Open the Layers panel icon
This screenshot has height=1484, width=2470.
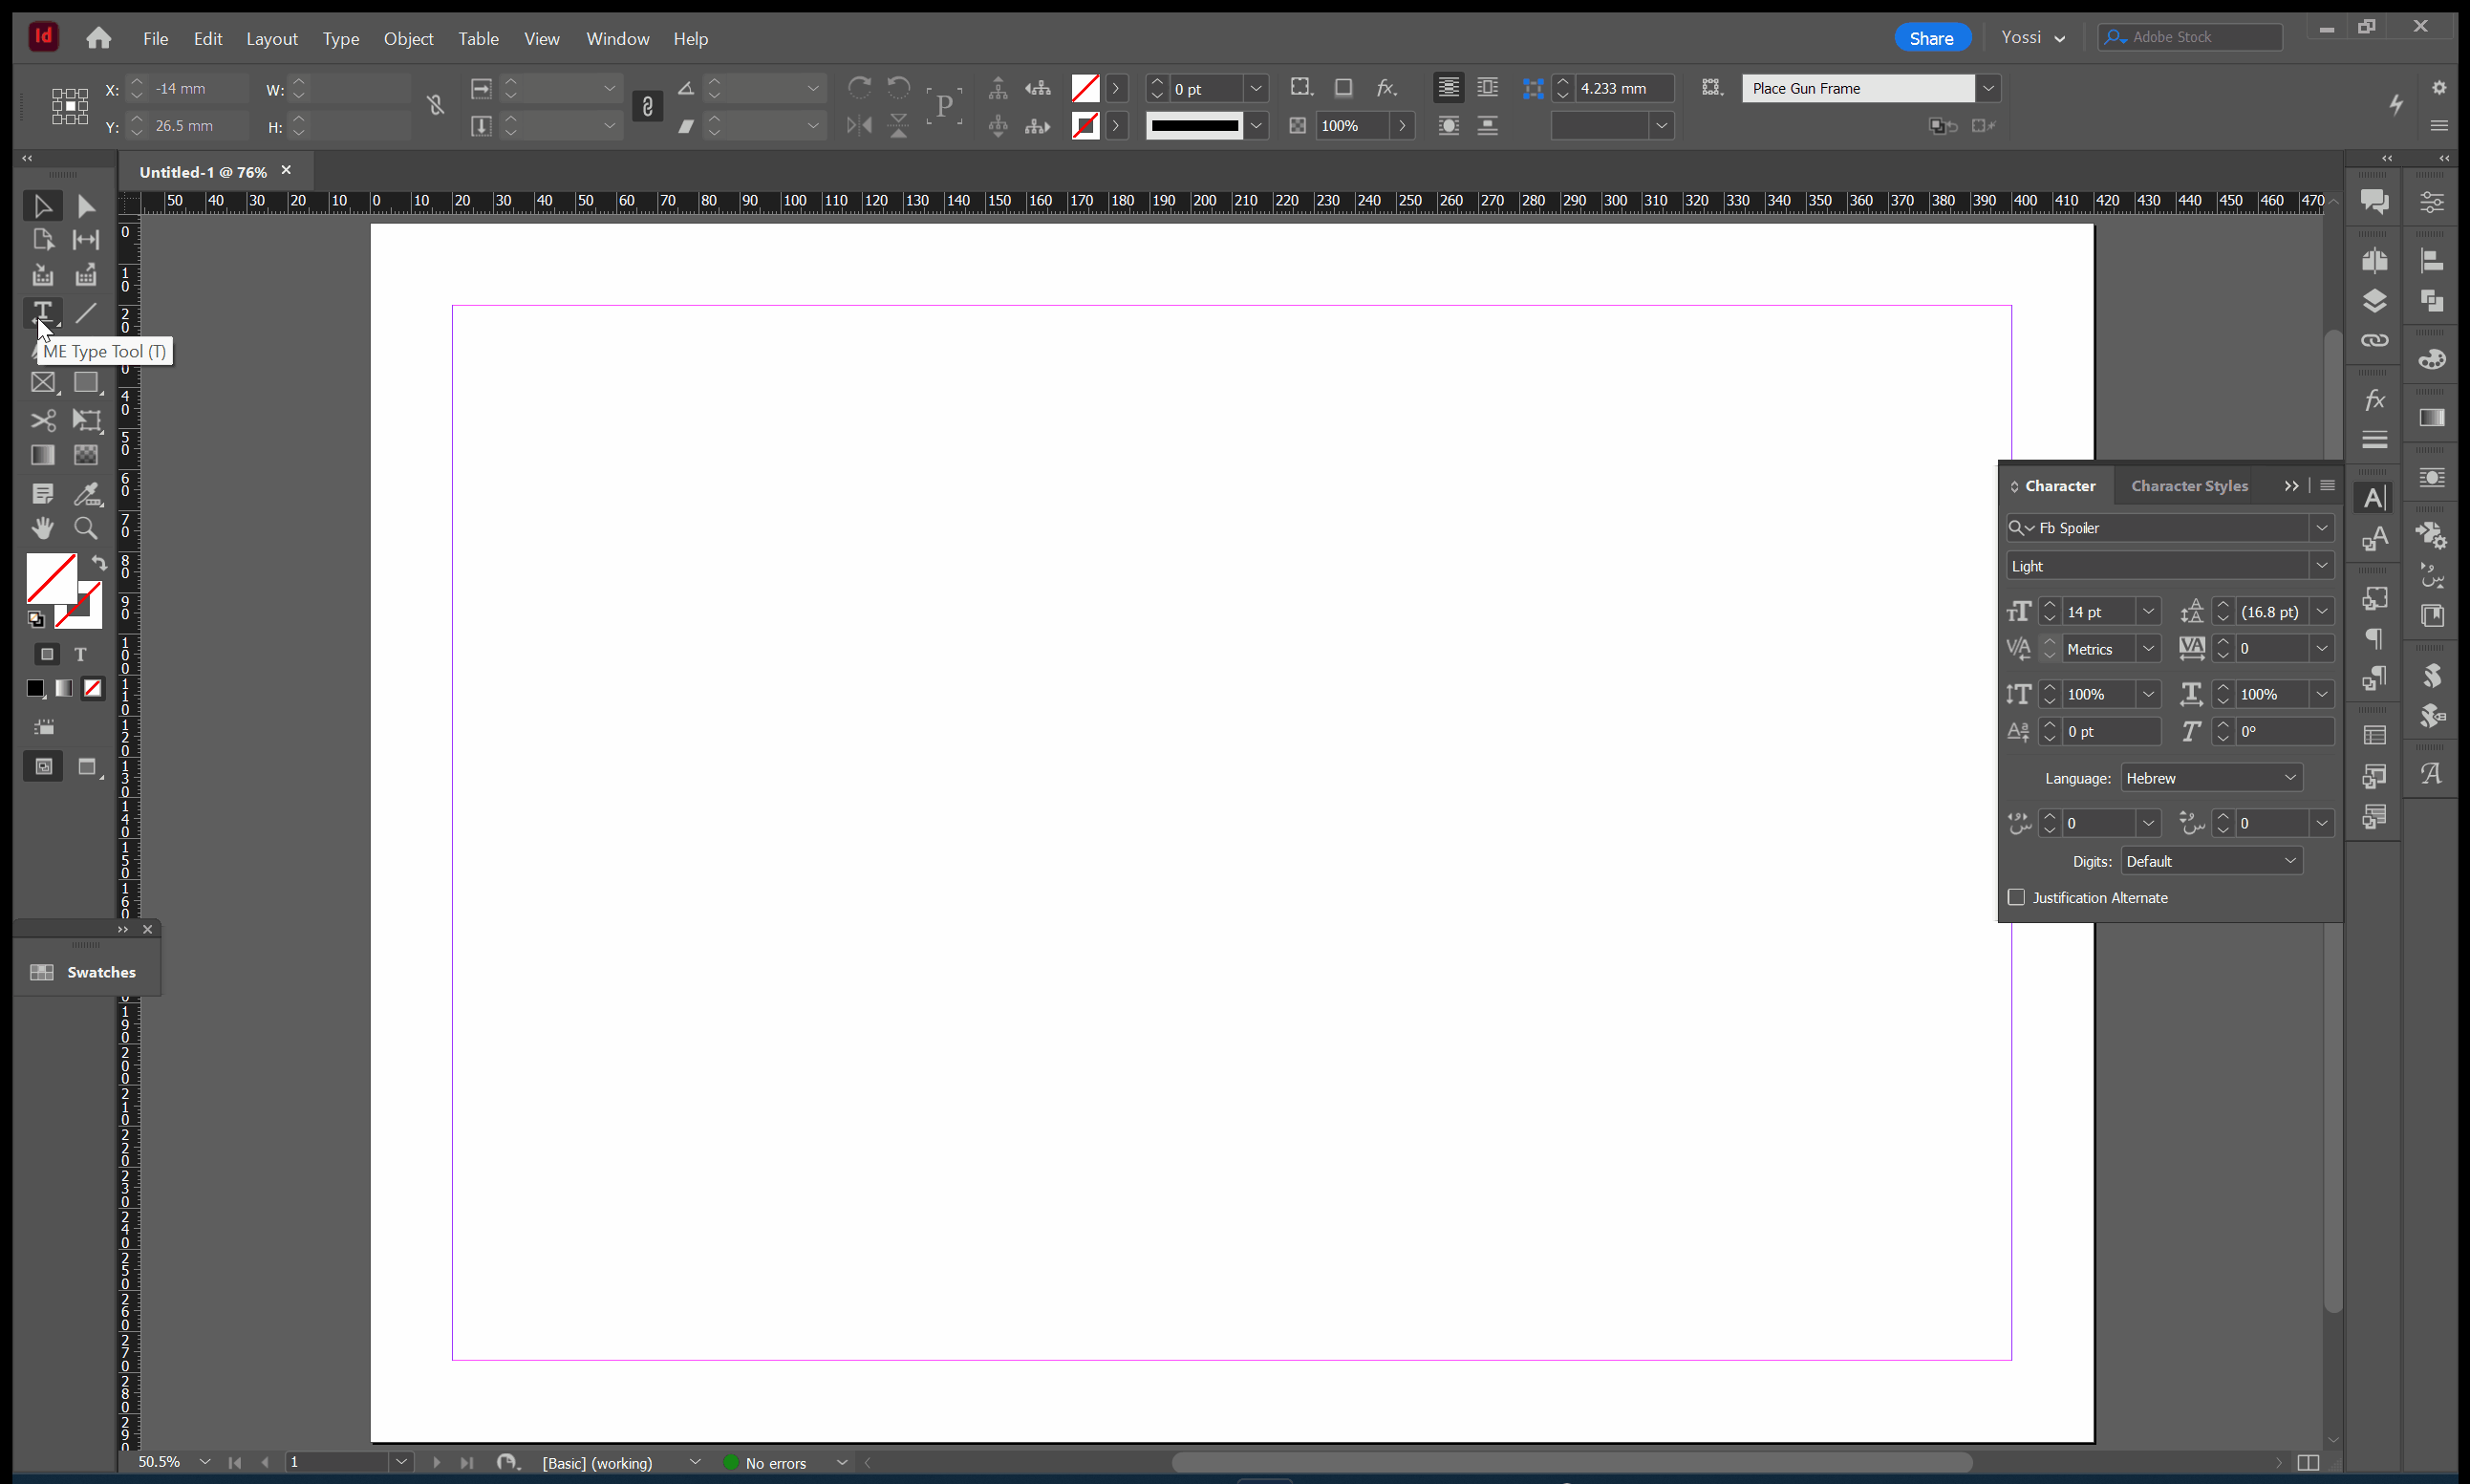point(2374,301)
